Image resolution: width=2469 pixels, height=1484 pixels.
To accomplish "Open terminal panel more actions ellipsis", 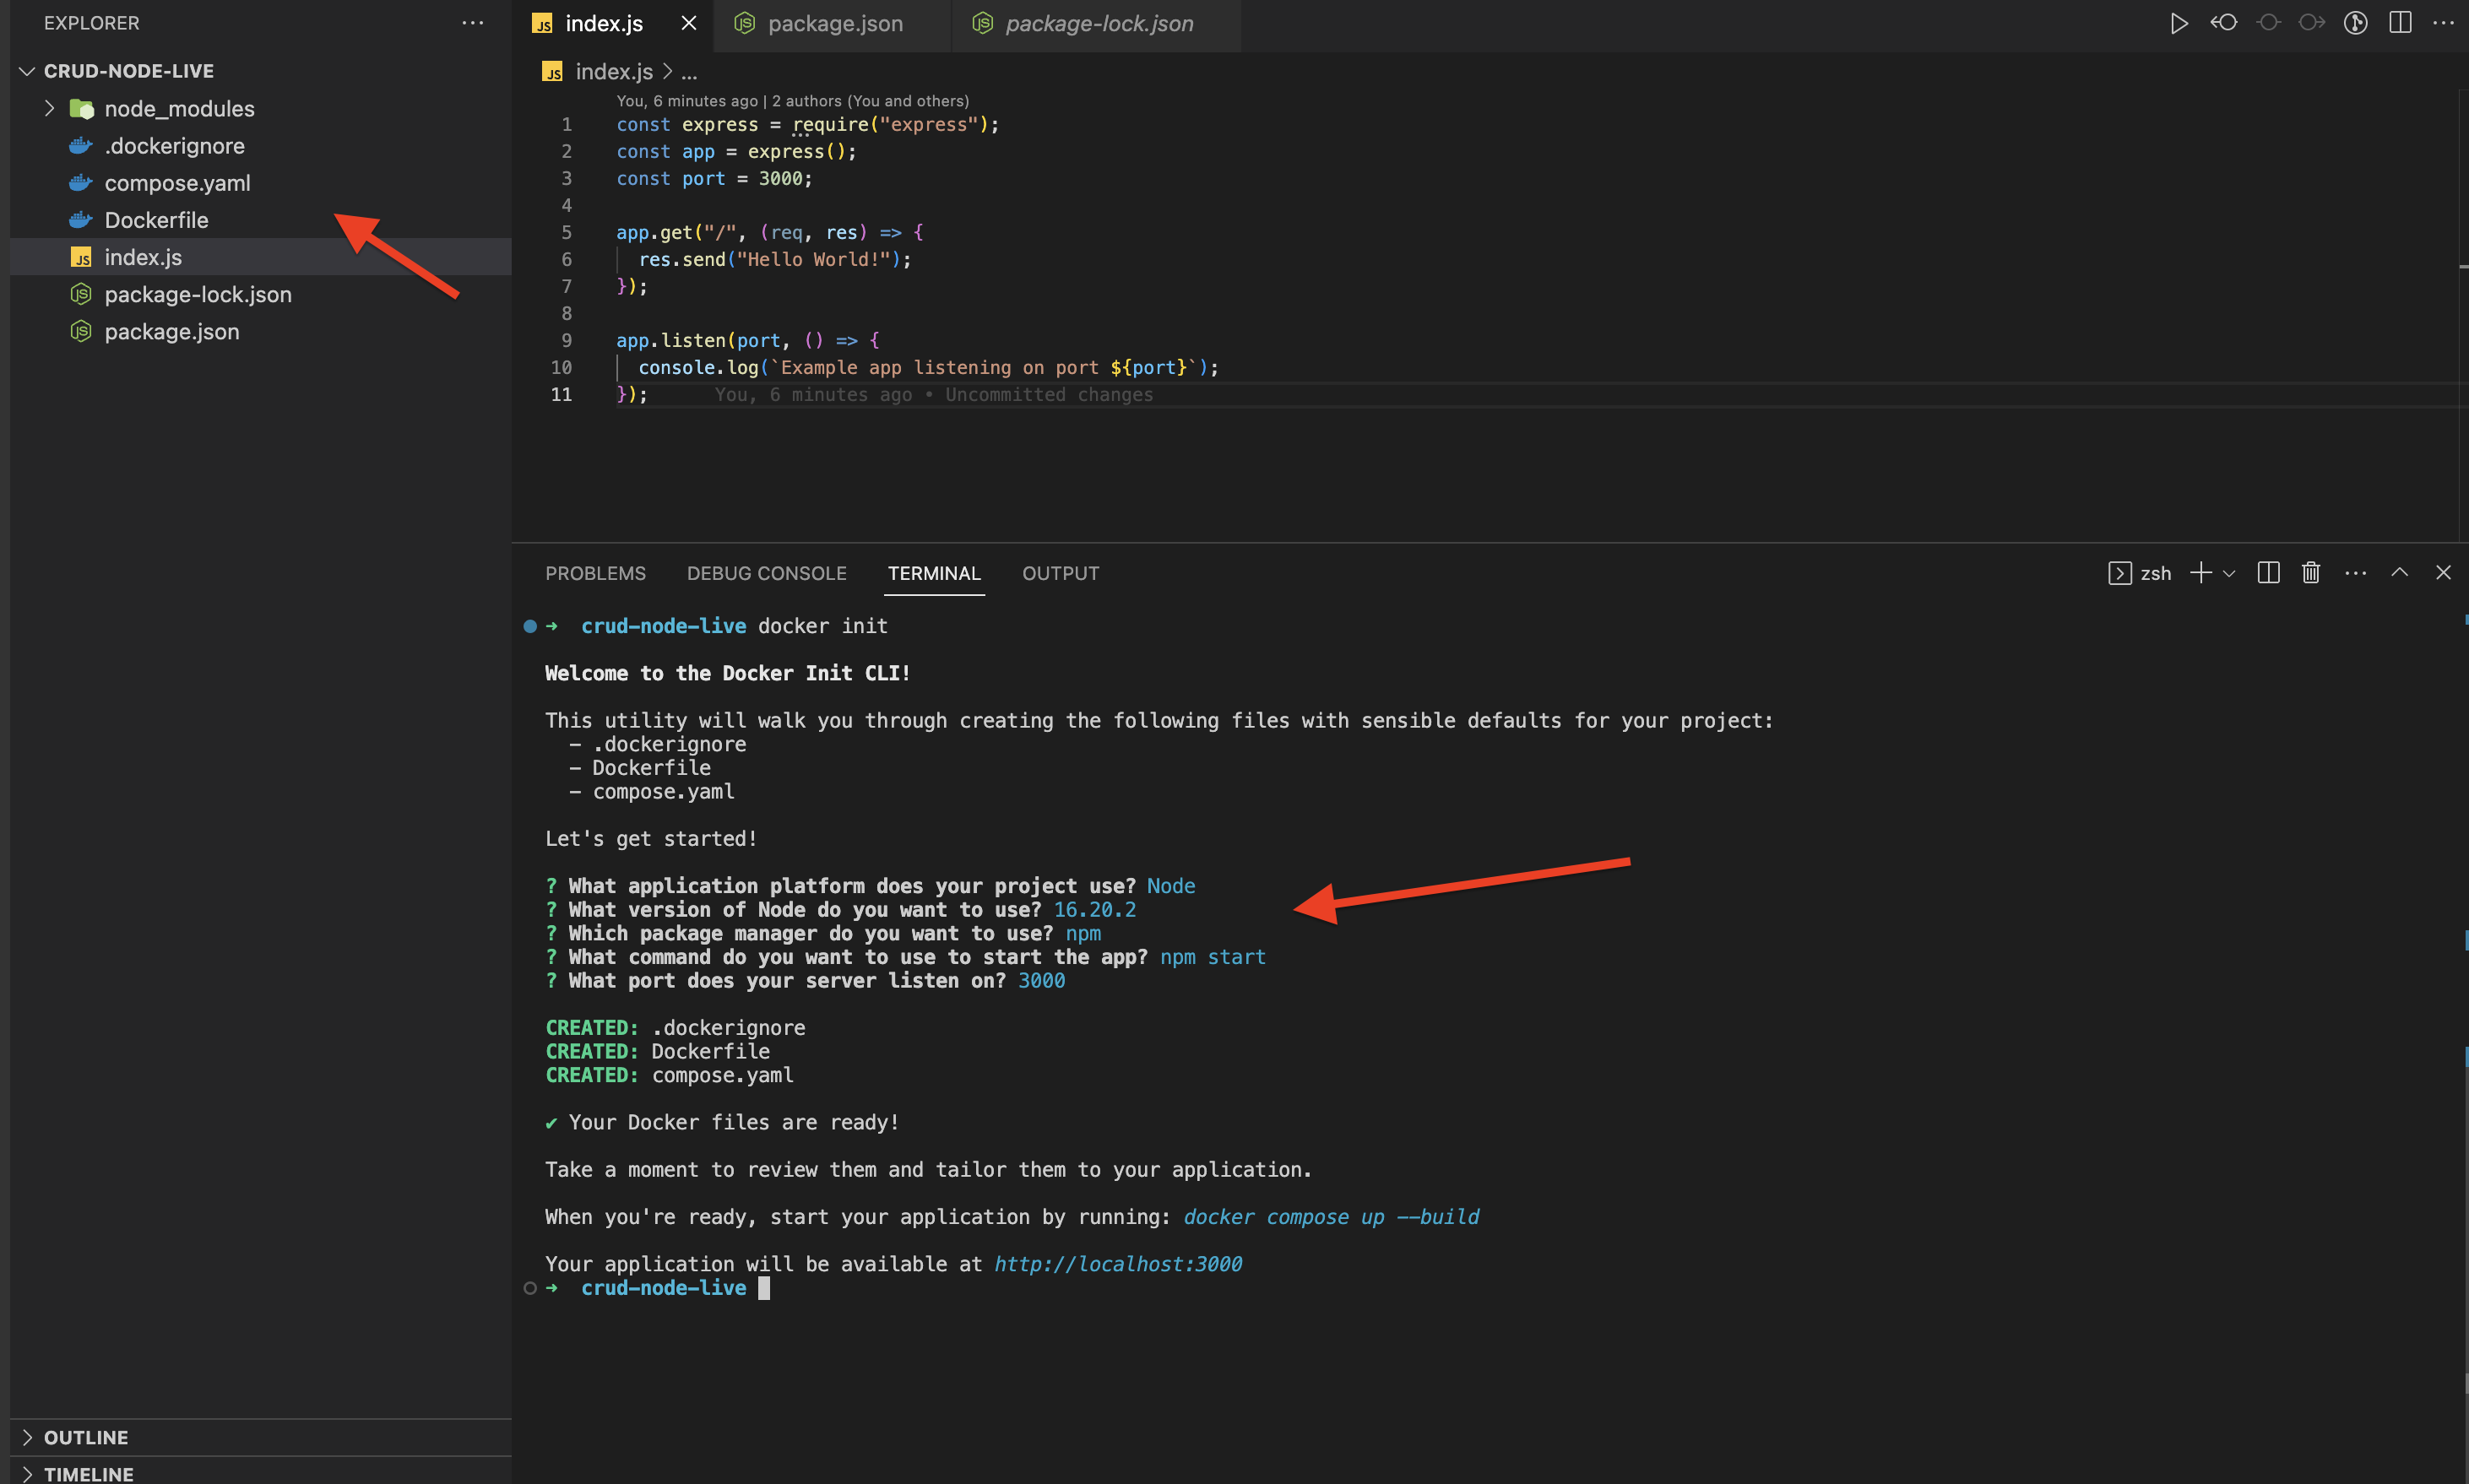I will pyautogui.click(x=2355, y=573).
